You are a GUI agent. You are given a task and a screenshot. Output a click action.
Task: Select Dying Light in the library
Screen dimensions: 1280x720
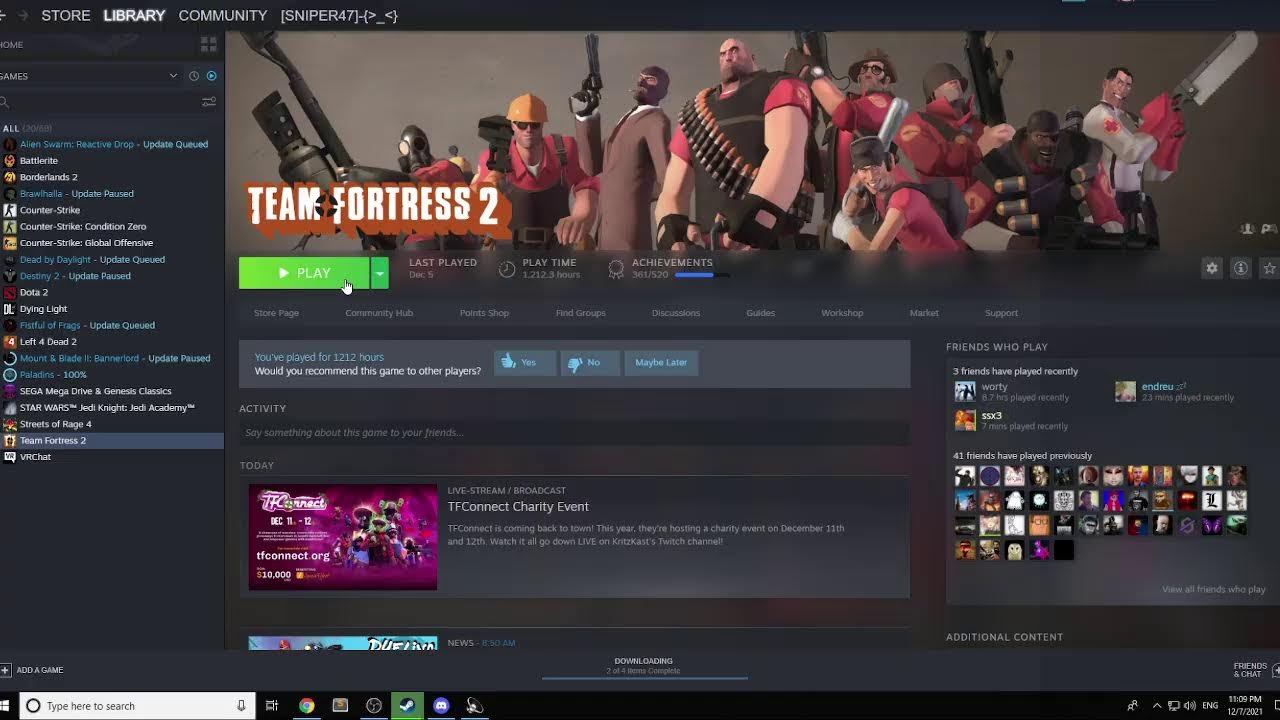click(44, 309)
